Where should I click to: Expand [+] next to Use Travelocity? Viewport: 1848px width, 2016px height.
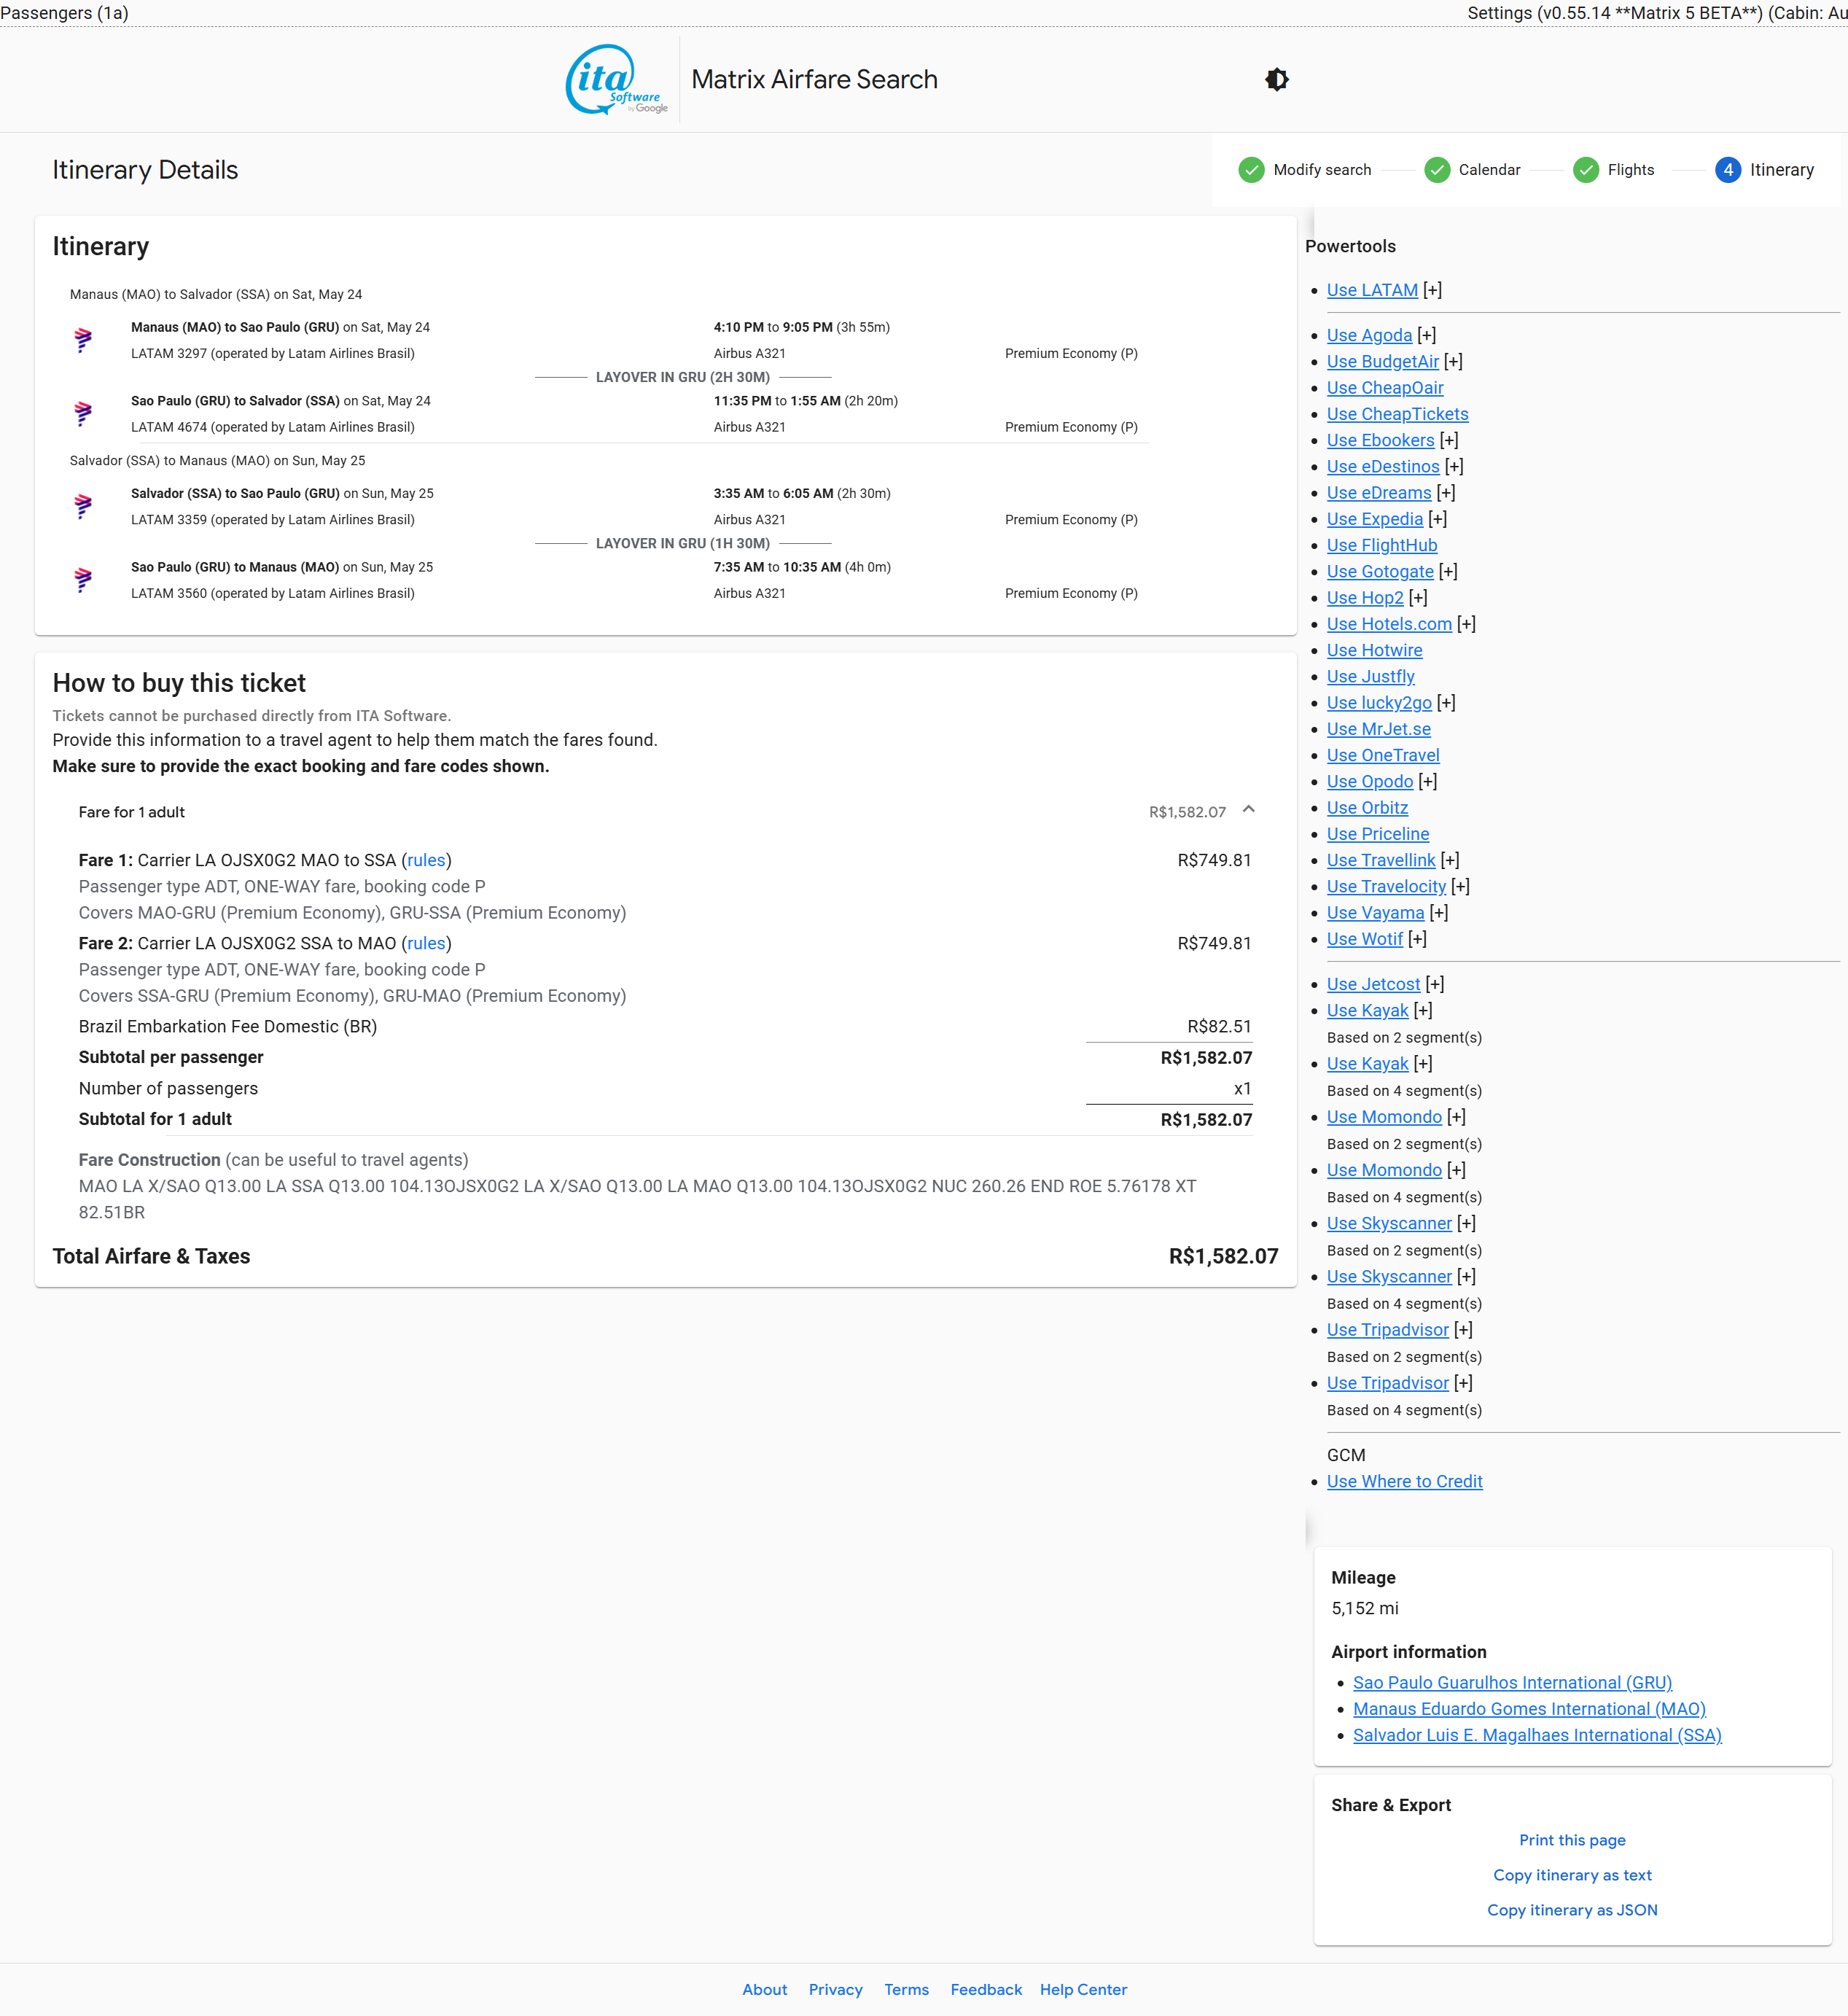[x=1461, y=886]
